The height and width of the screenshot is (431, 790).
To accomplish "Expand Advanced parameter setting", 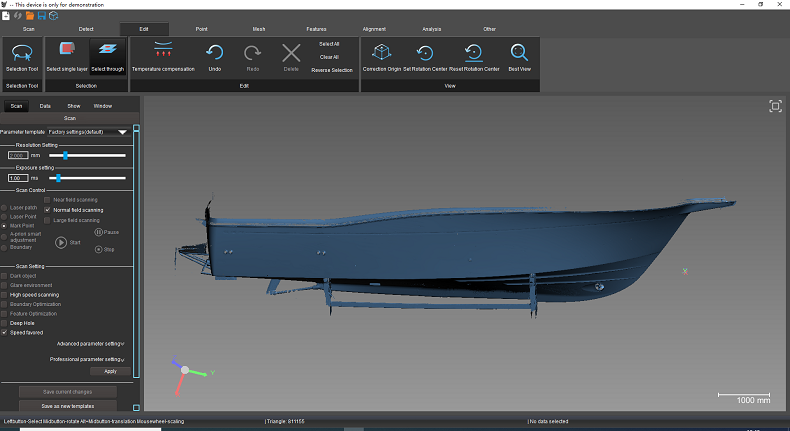I will pos(91,343).
